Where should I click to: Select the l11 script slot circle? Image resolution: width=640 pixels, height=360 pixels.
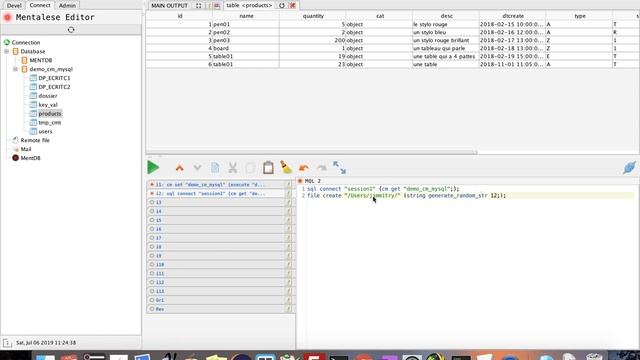pyautogui.click(x=152, y=273)
